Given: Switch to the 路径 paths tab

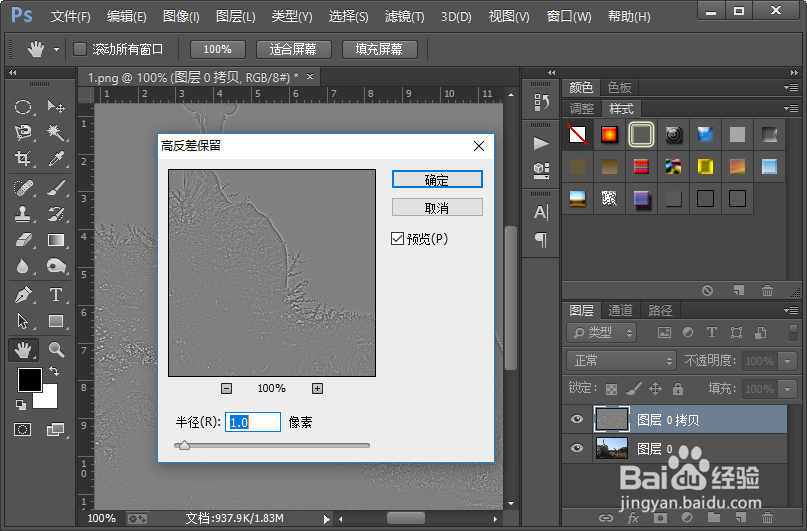Looking at the screenshot, I should (660, 310).
